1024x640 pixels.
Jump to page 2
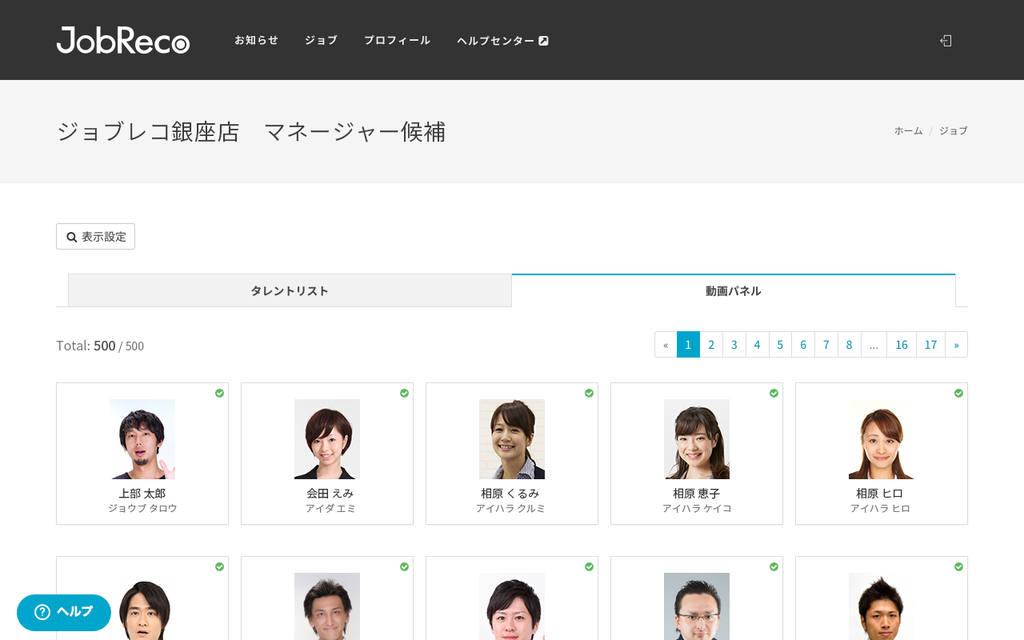[711, 345]
